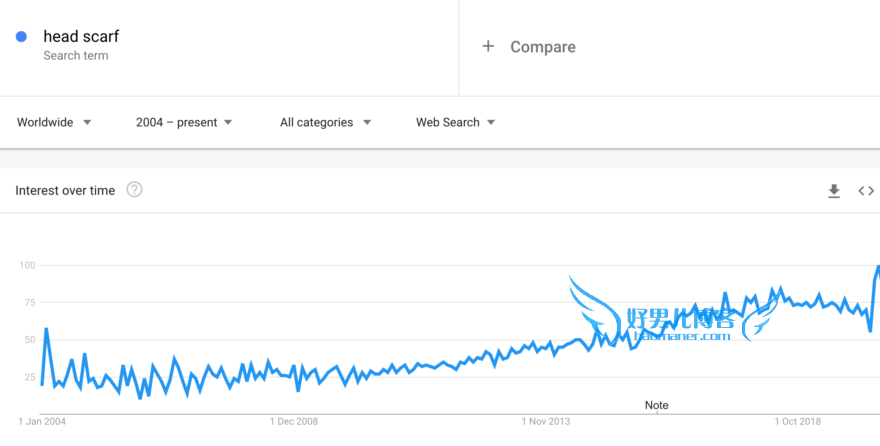Click the 1 Oct 2018 axis date
Image resolution: width=880 pixels, height=446 pixels.
tap(798, 421)
